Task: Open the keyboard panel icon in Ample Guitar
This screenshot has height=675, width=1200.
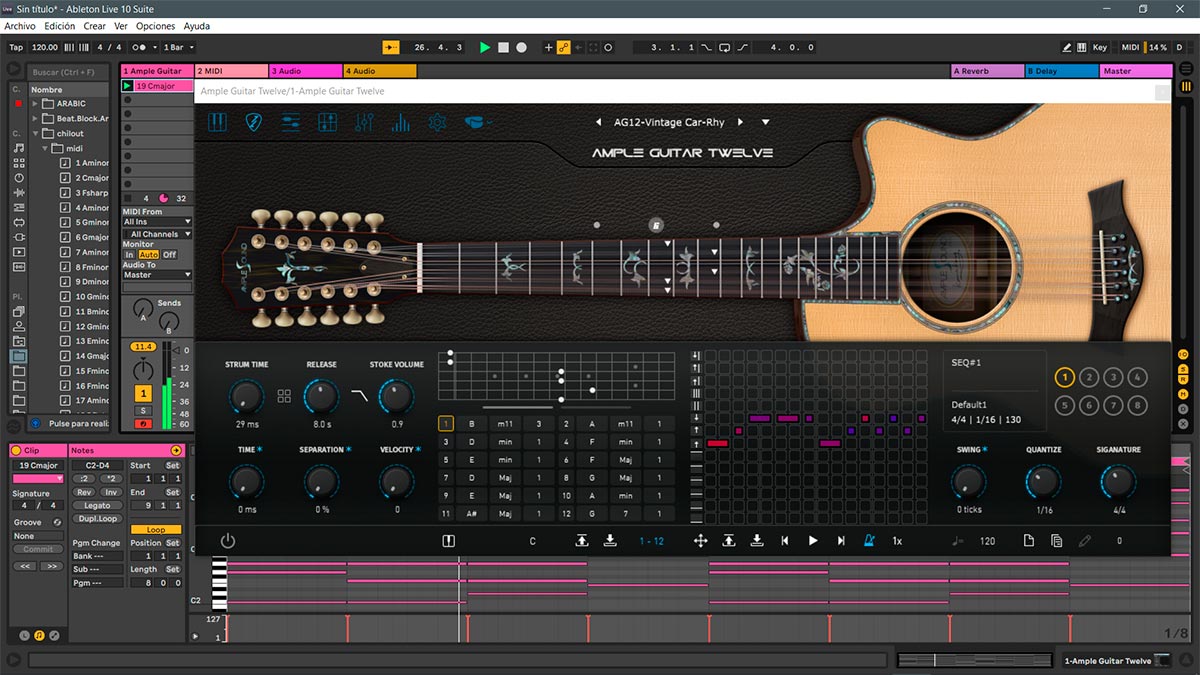Action: click(x=217, y=122)
